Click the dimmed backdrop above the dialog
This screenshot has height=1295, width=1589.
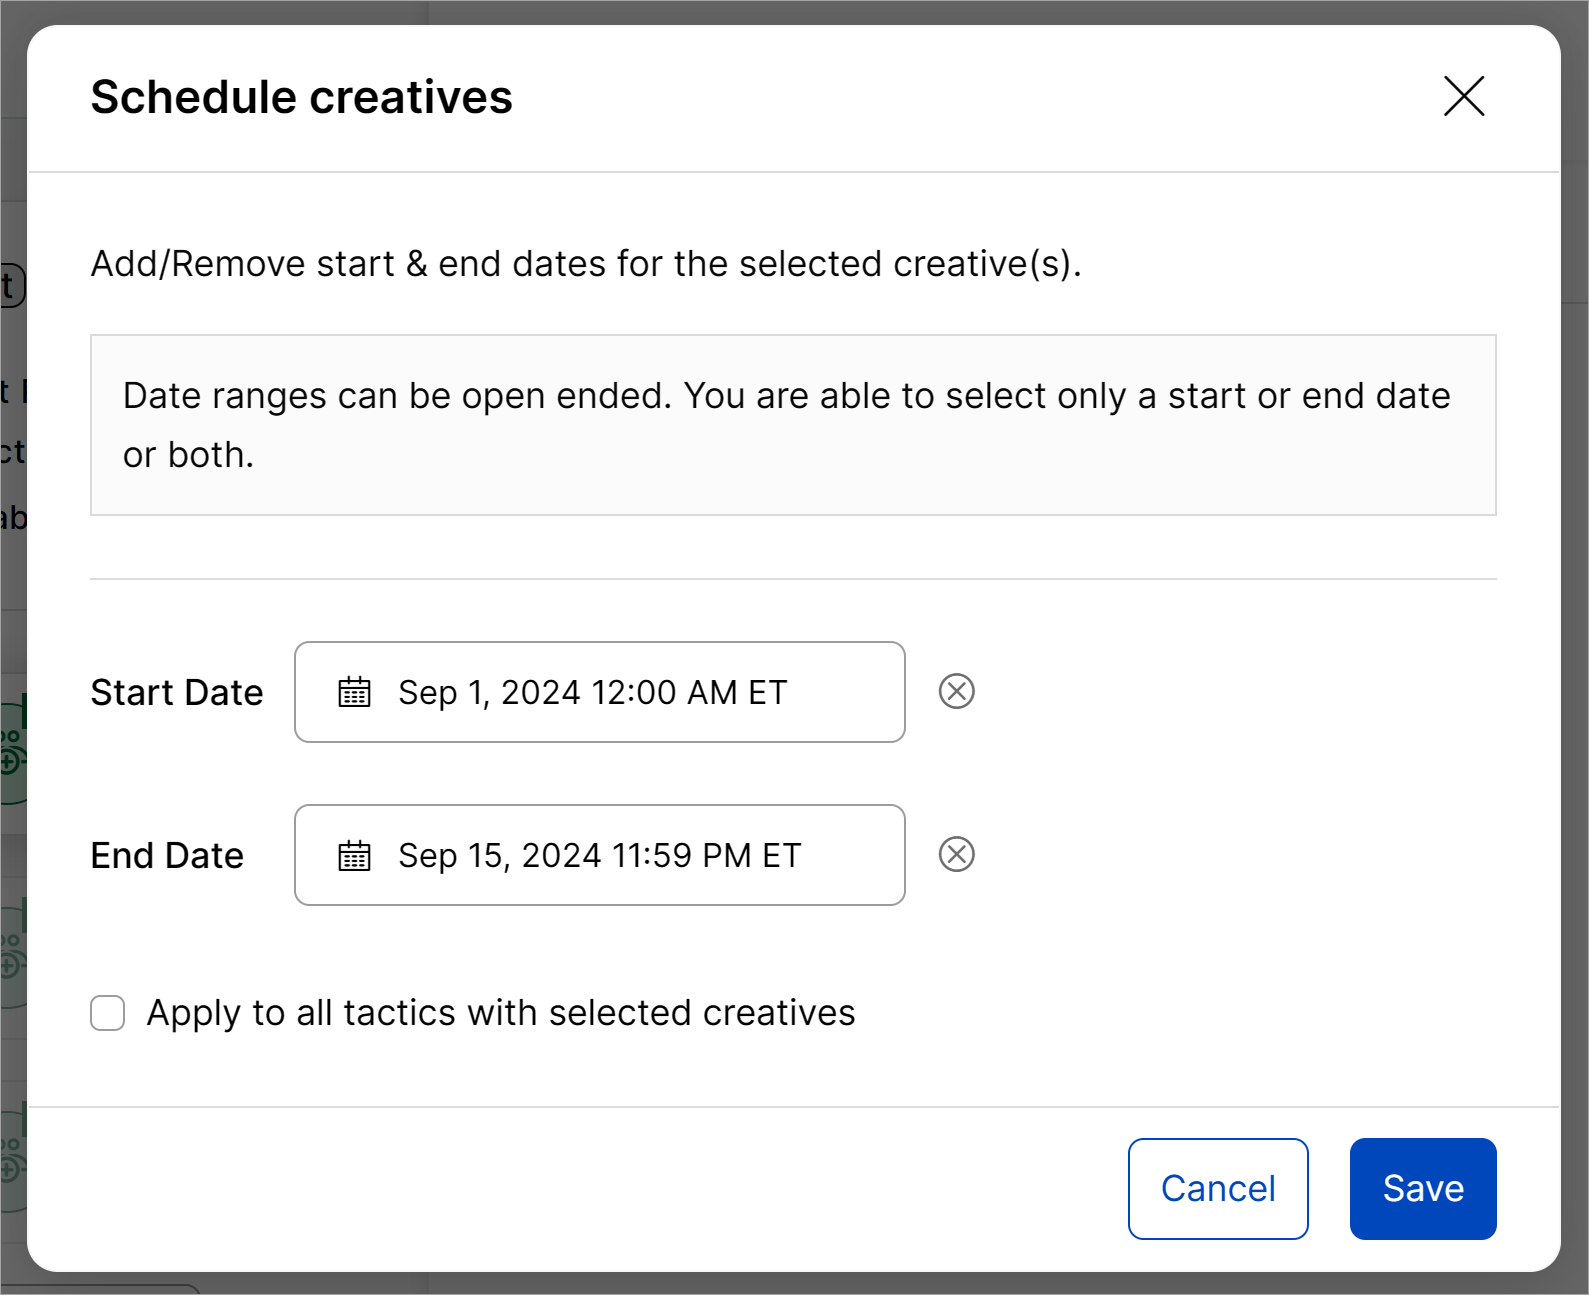(x=800, y=11)
